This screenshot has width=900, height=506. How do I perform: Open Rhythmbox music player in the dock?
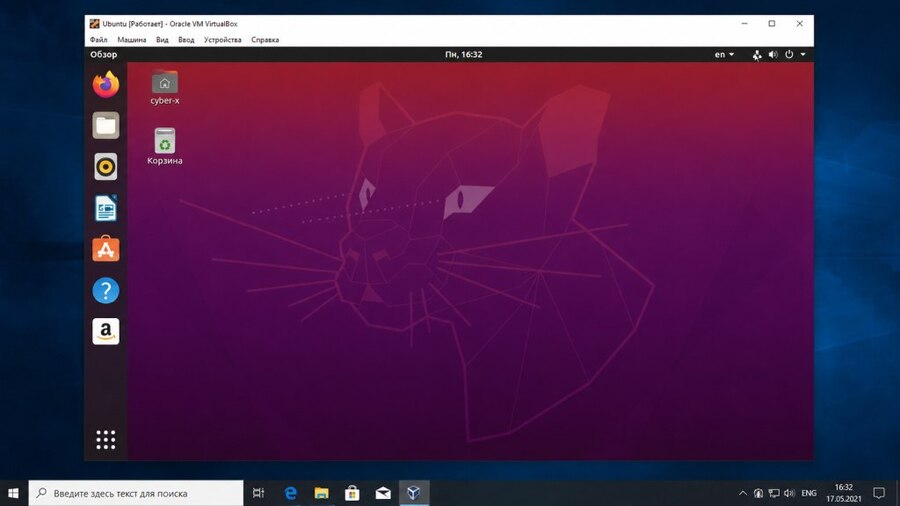coord(106,167)
